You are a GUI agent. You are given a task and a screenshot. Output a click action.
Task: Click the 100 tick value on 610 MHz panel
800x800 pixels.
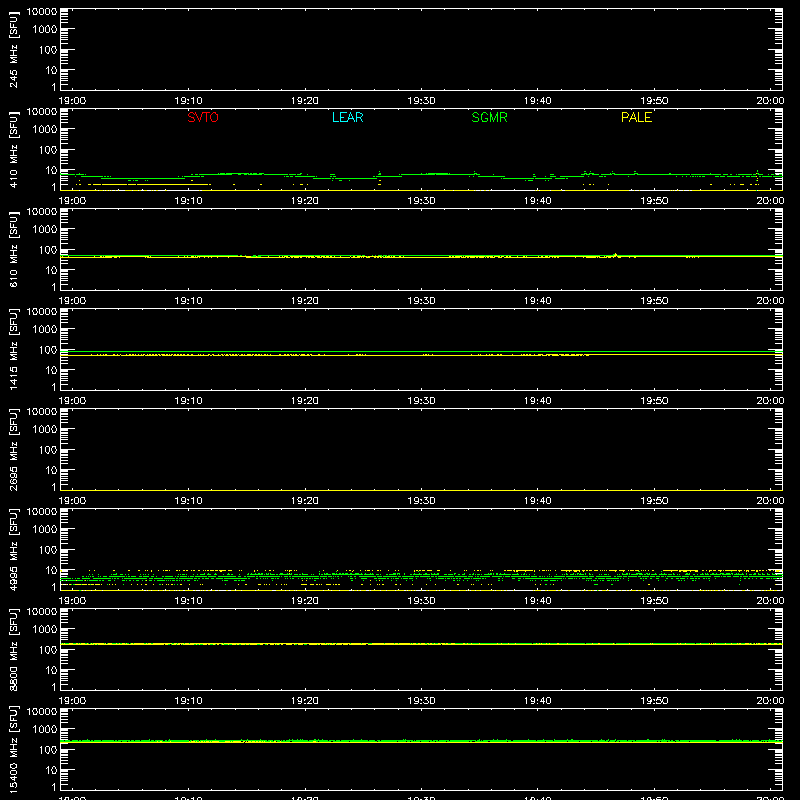click(48, 250)
